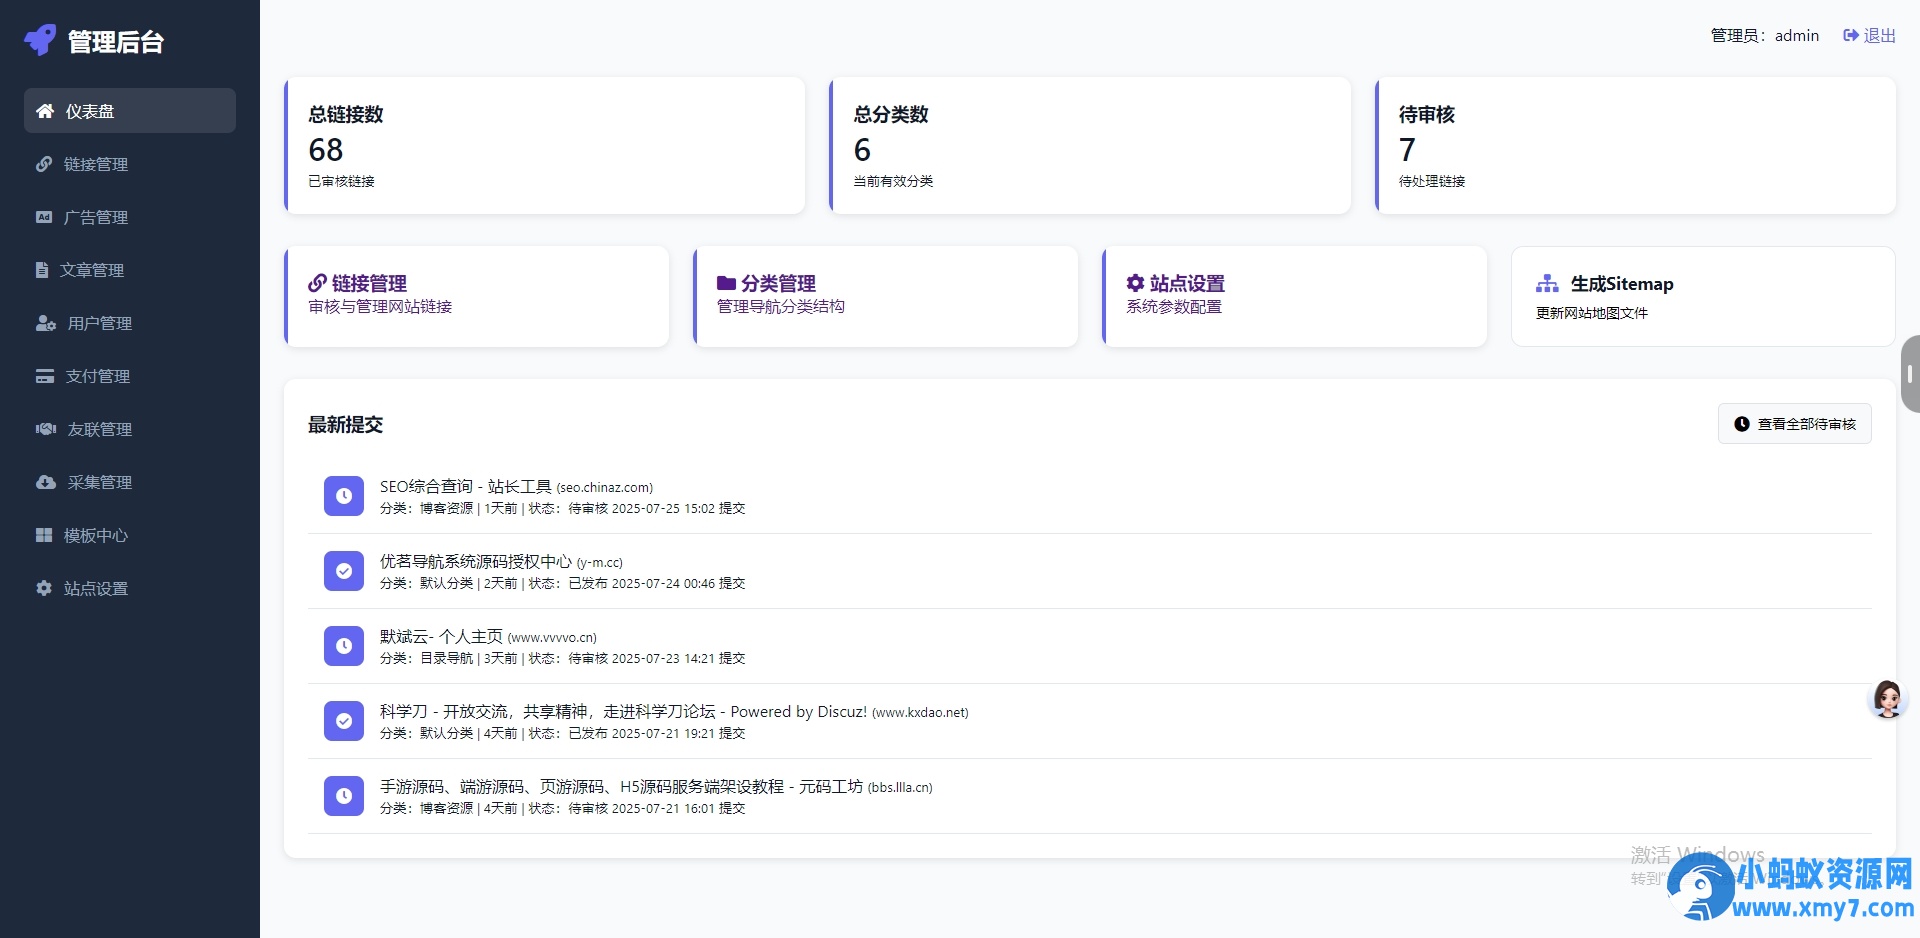The image size is (1920, 938).
Task: Open 友联管理 in sidebar
Action: (130, 429)
